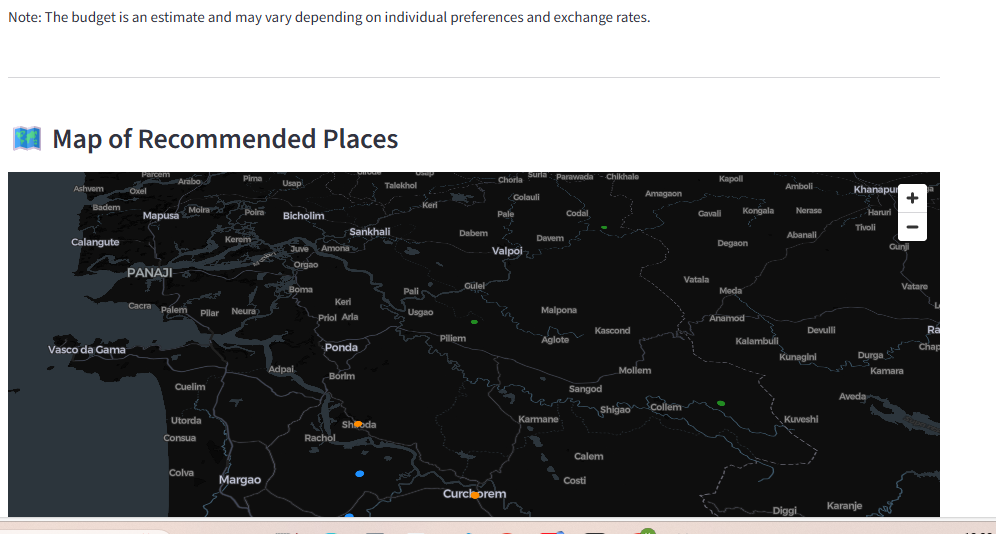Click the Mapusa label on the map
Screen dimensions: 996x534
[x=161, y=215]
